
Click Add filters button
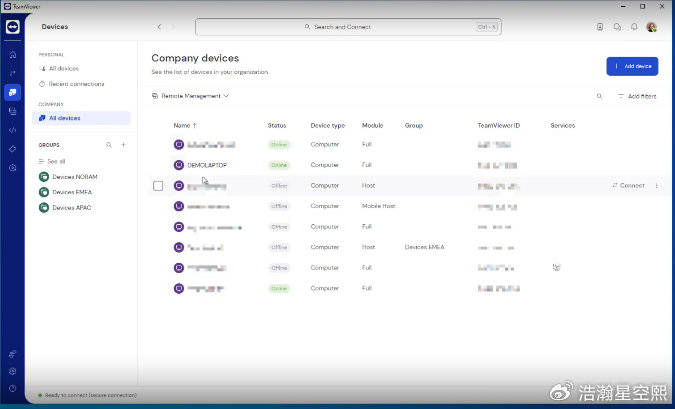tap(637, 96)
